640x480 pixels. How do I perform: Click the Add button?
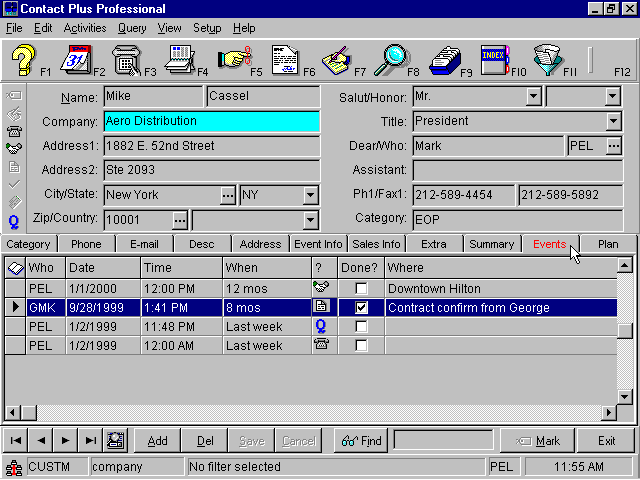click(x=157, y=441)
